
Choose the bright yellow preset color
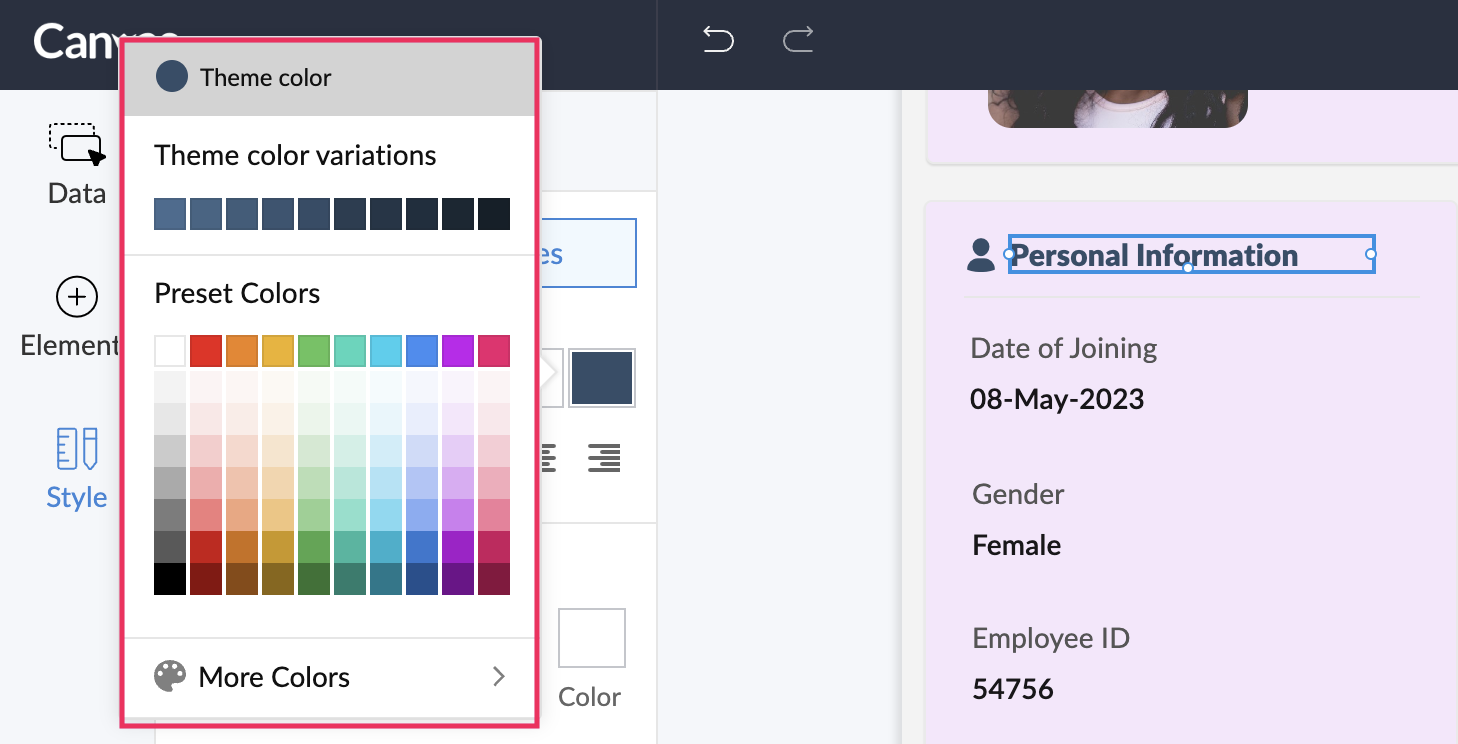click(x=278, y=351)
